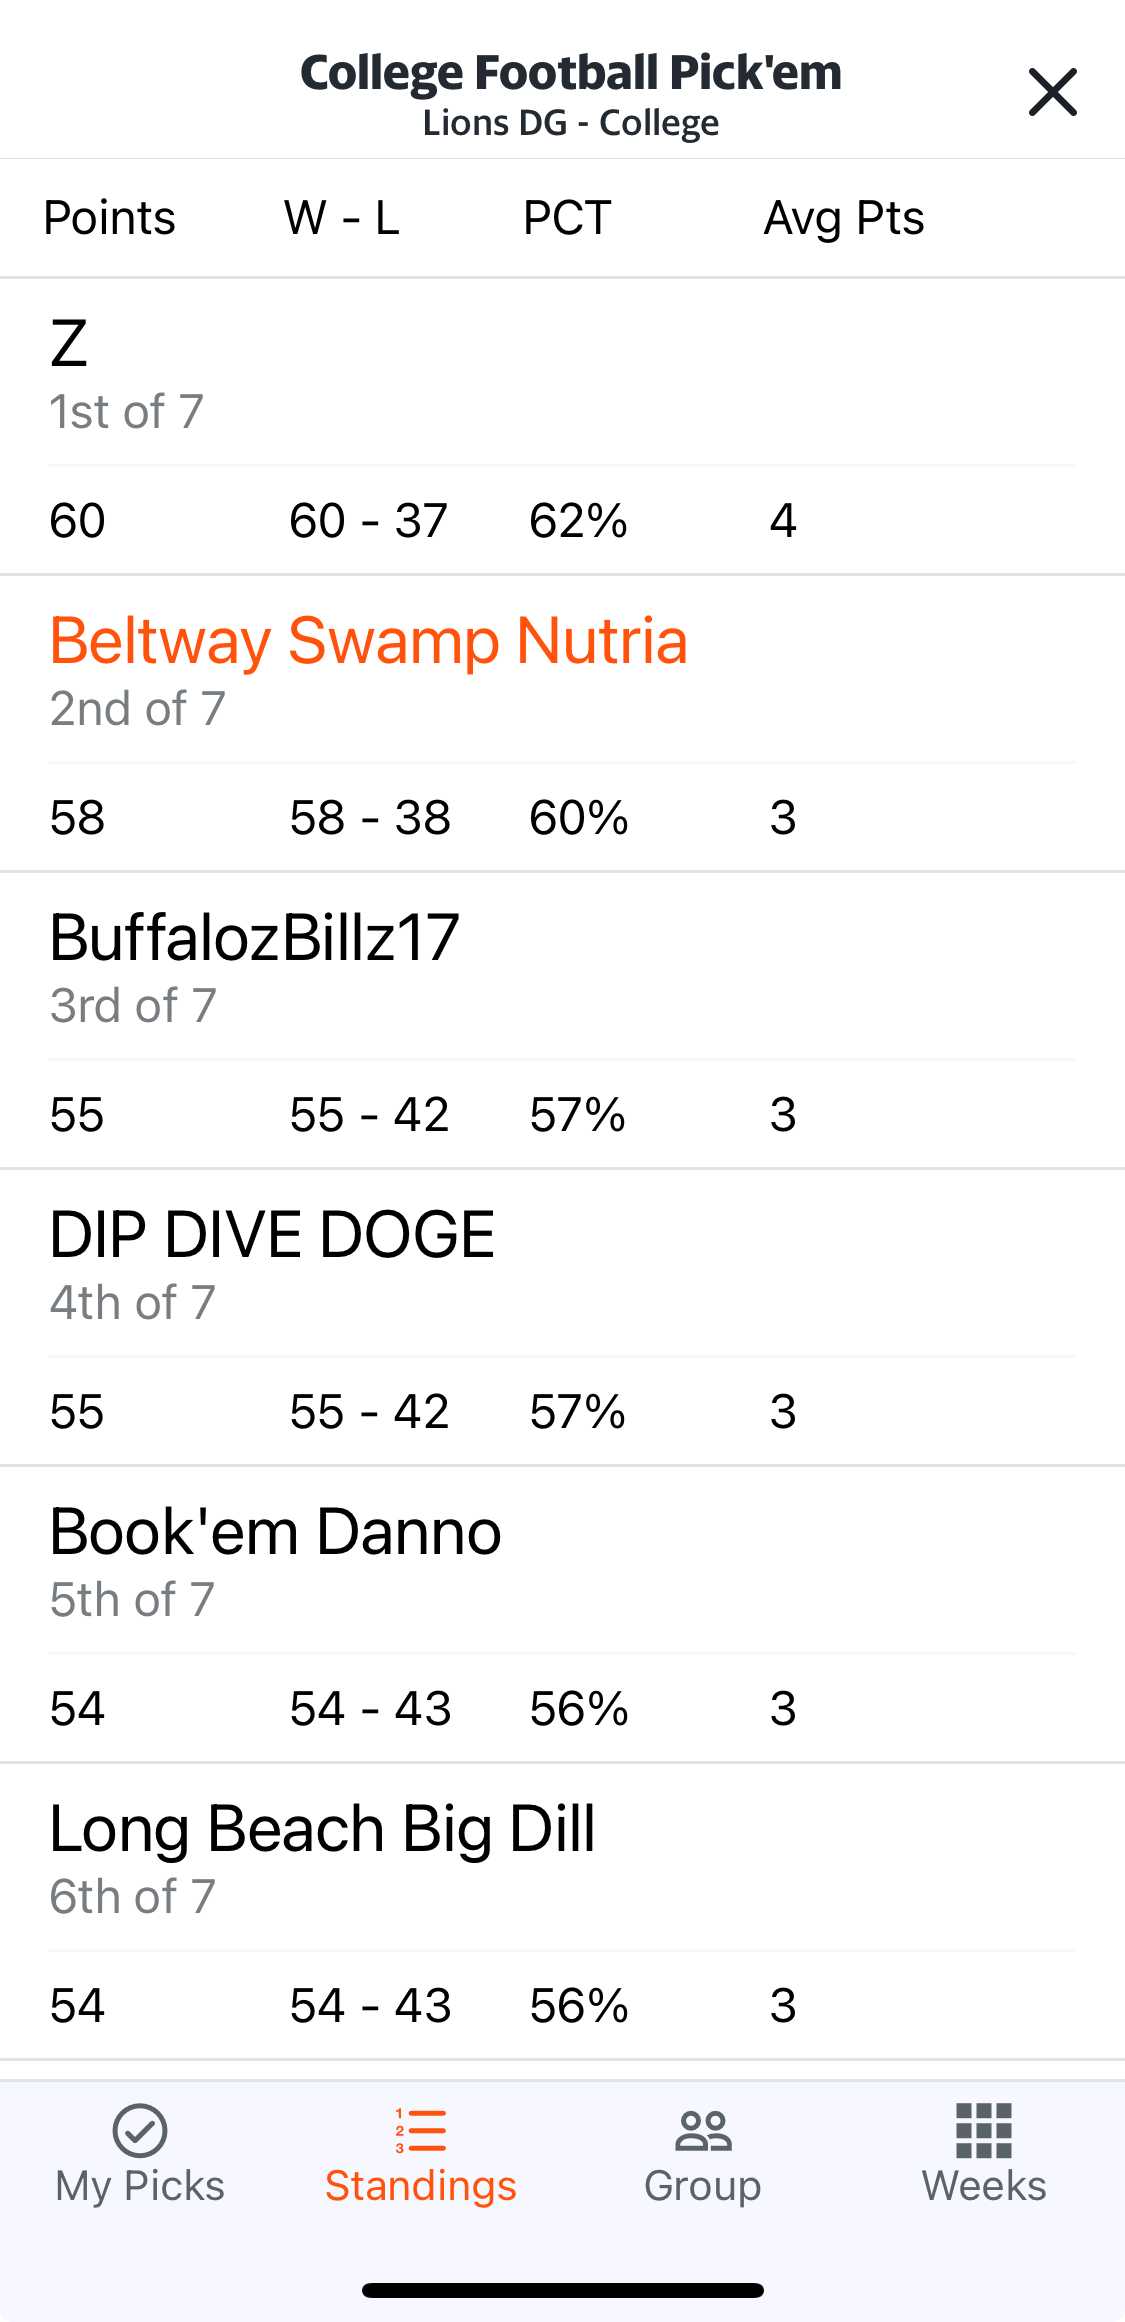Sort standings by Avg Pts column

tap(844, 218)
